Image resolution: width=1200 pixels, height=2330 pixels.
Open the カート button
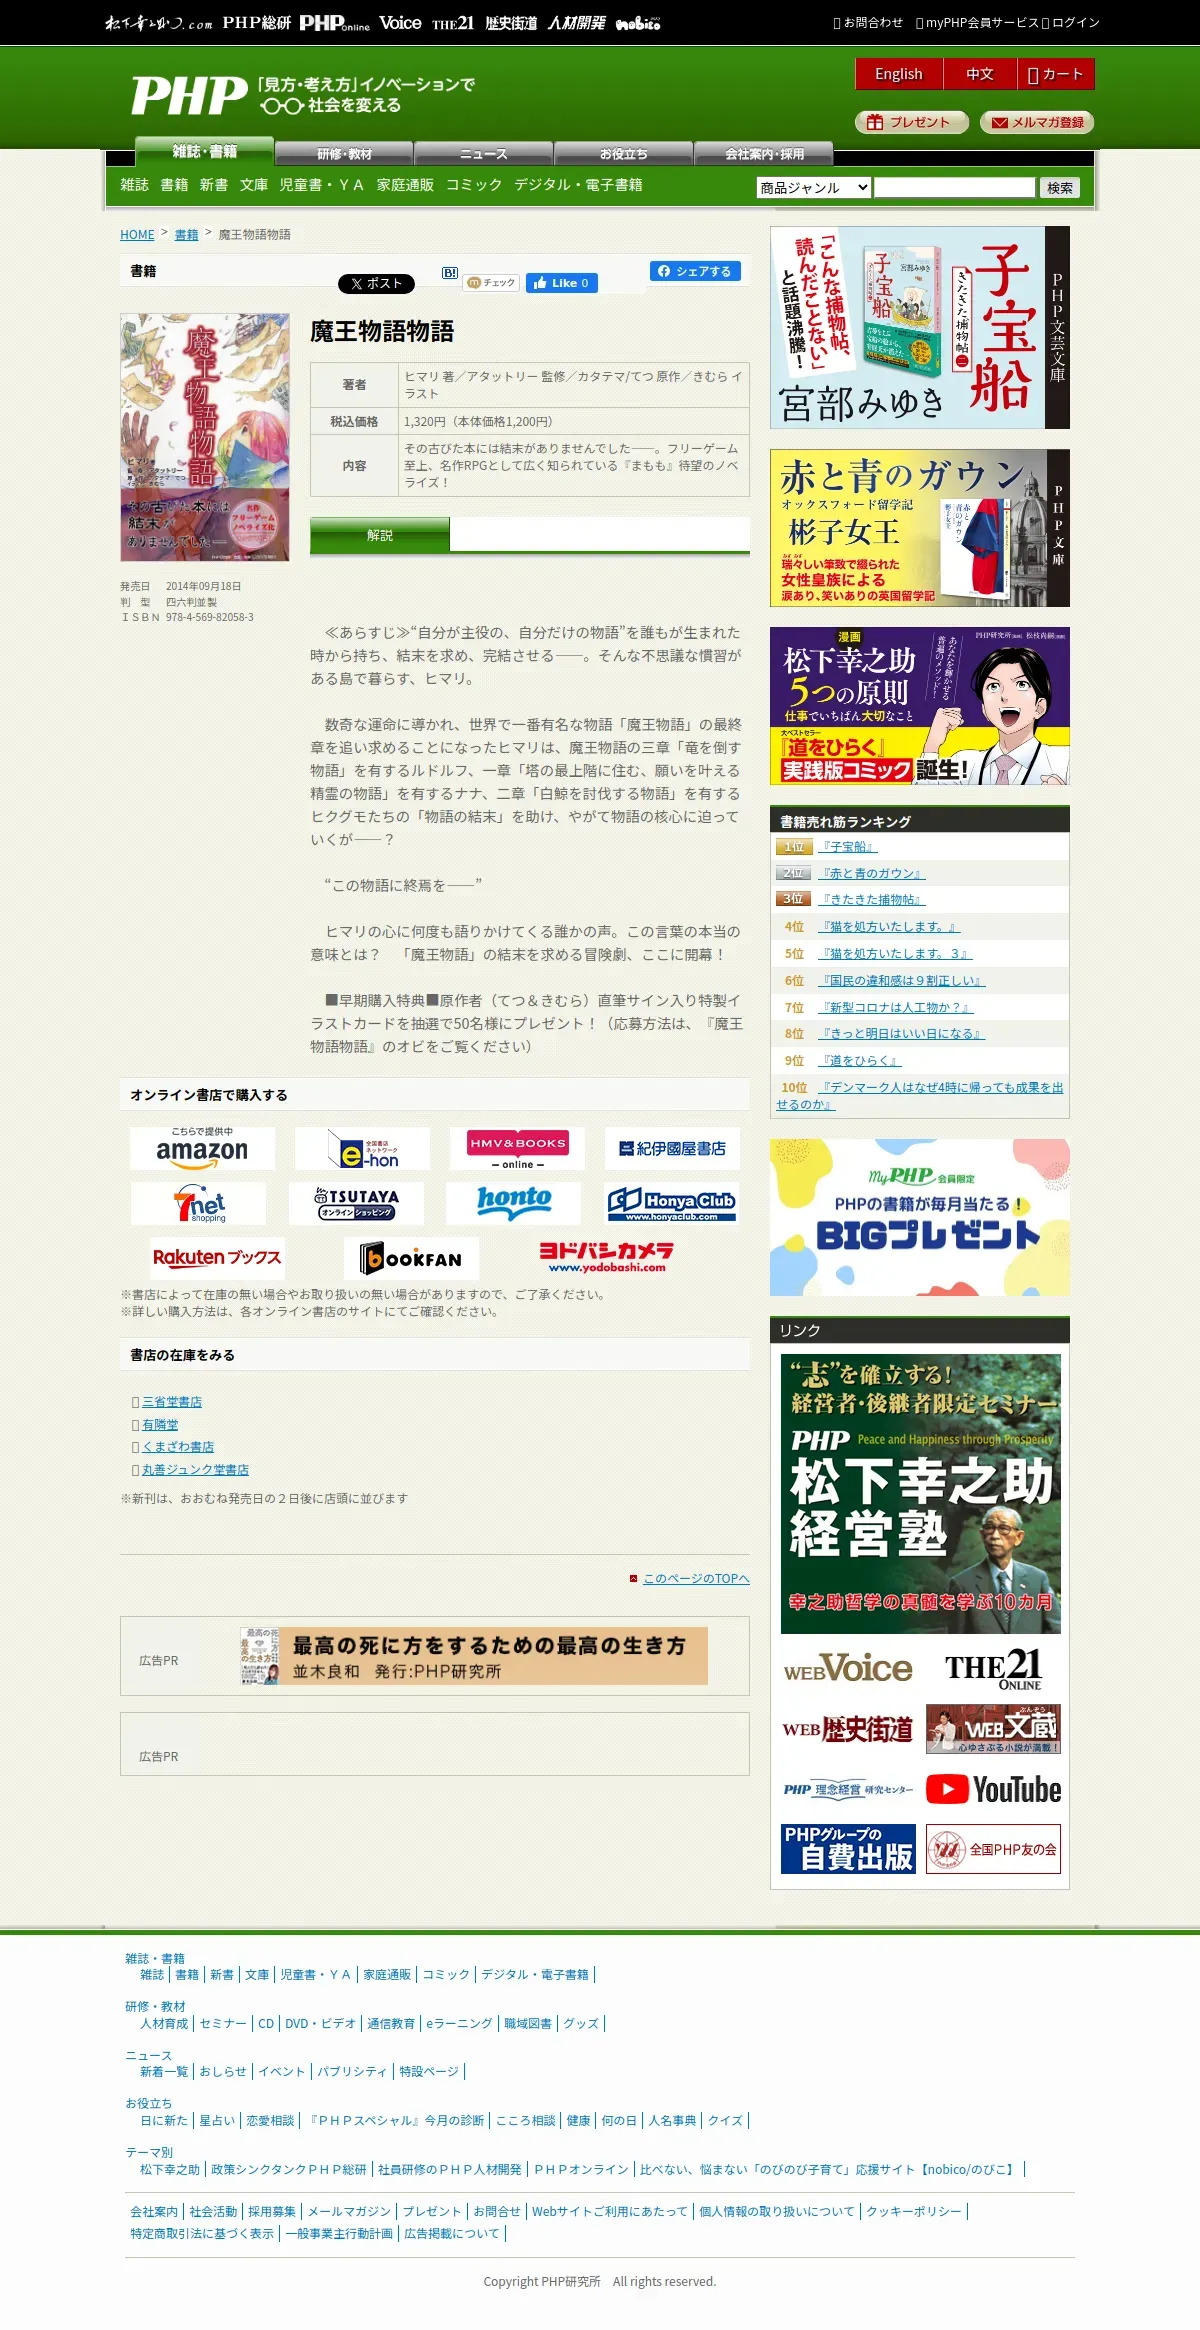click(x=1056, y=74)
